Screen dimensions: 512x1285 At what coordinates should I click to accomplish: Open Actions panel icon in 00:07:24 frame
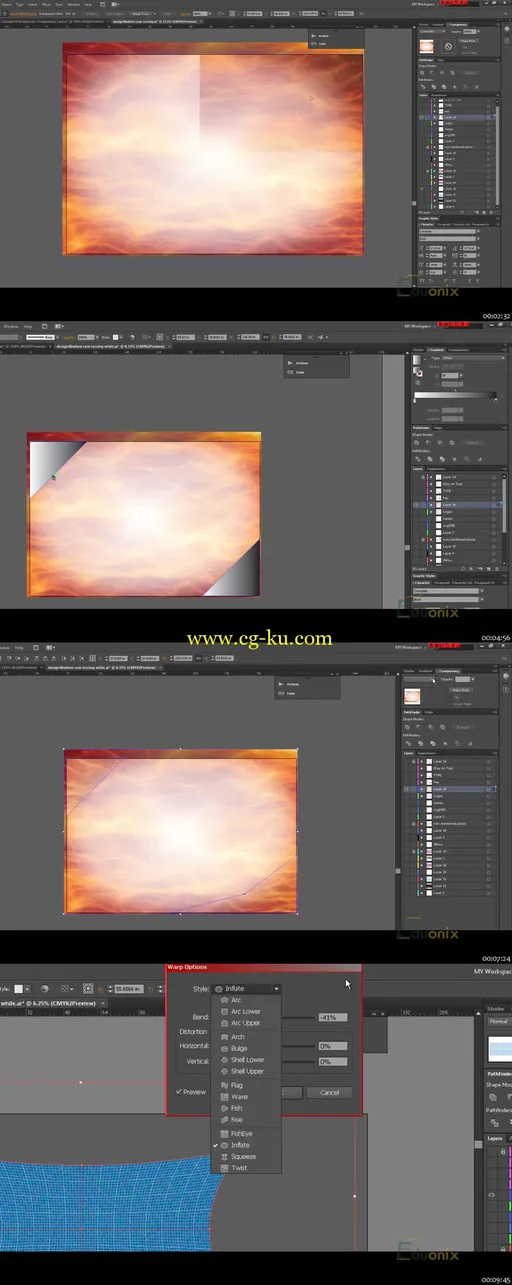281,684
